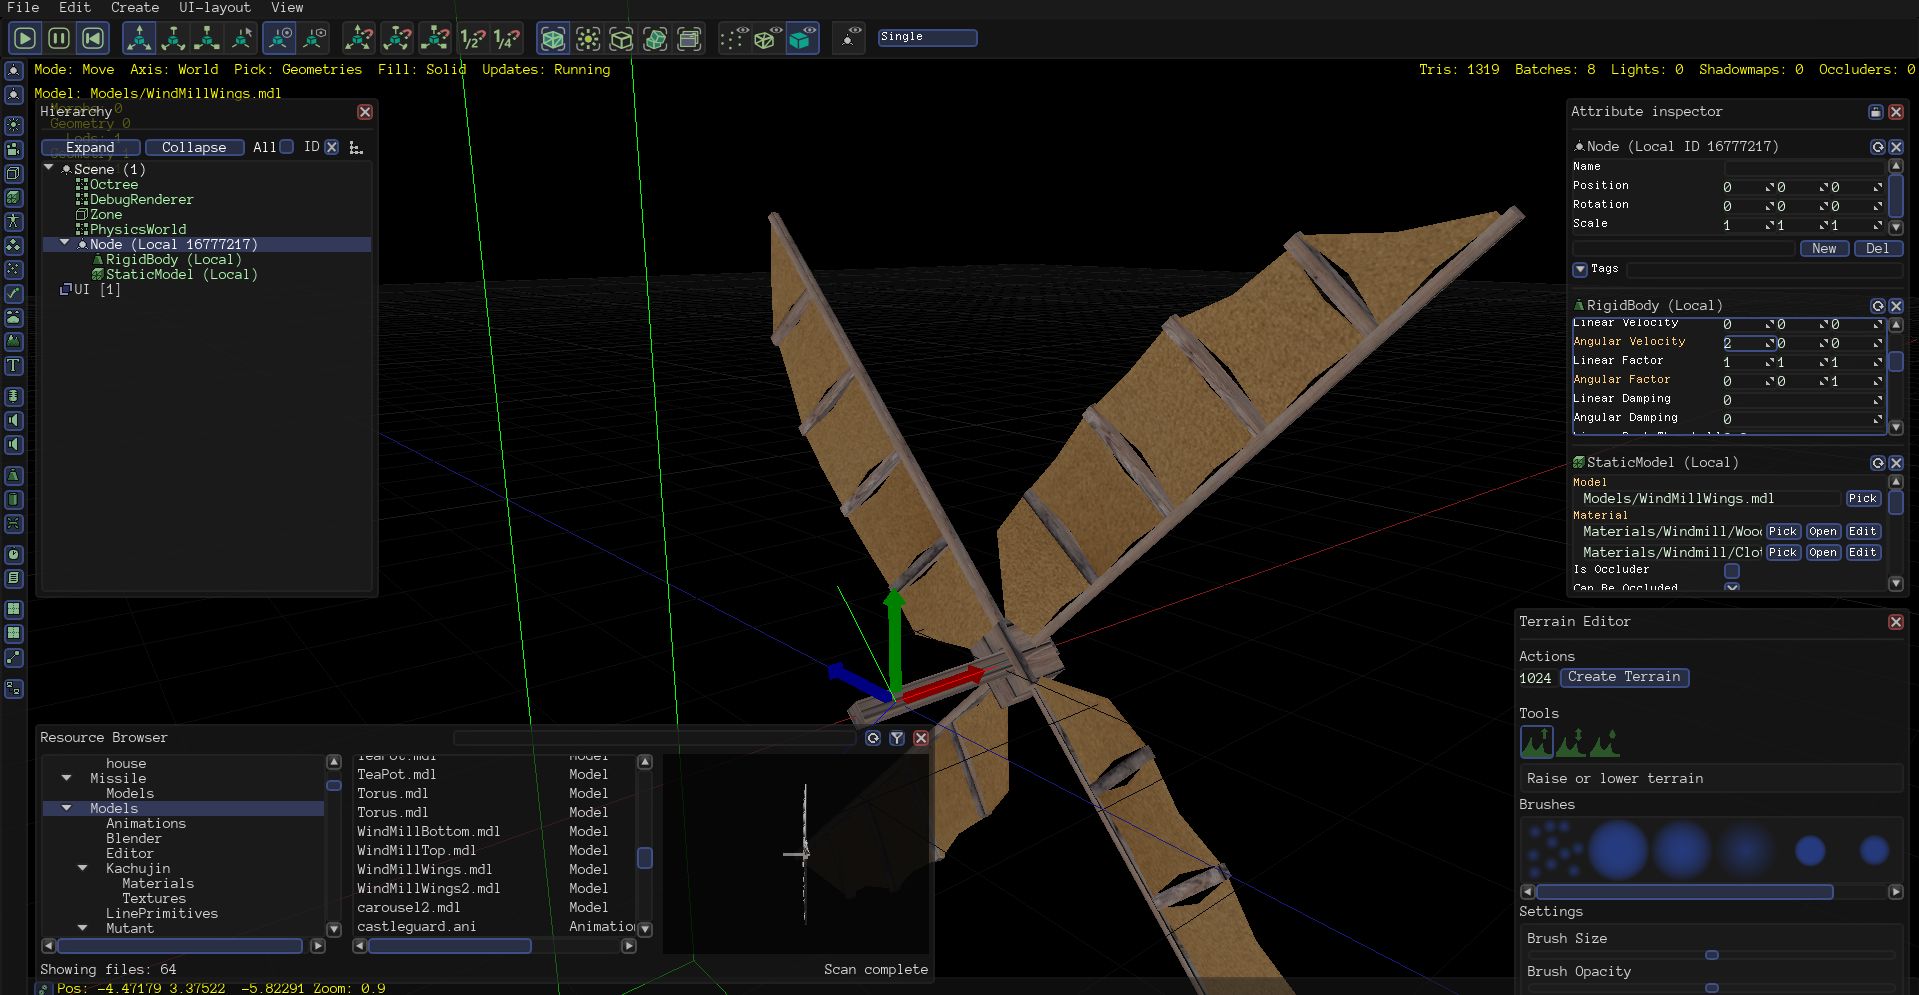
Task: Click the hierarchy tree-view options icon
Action: click(356, 147)
